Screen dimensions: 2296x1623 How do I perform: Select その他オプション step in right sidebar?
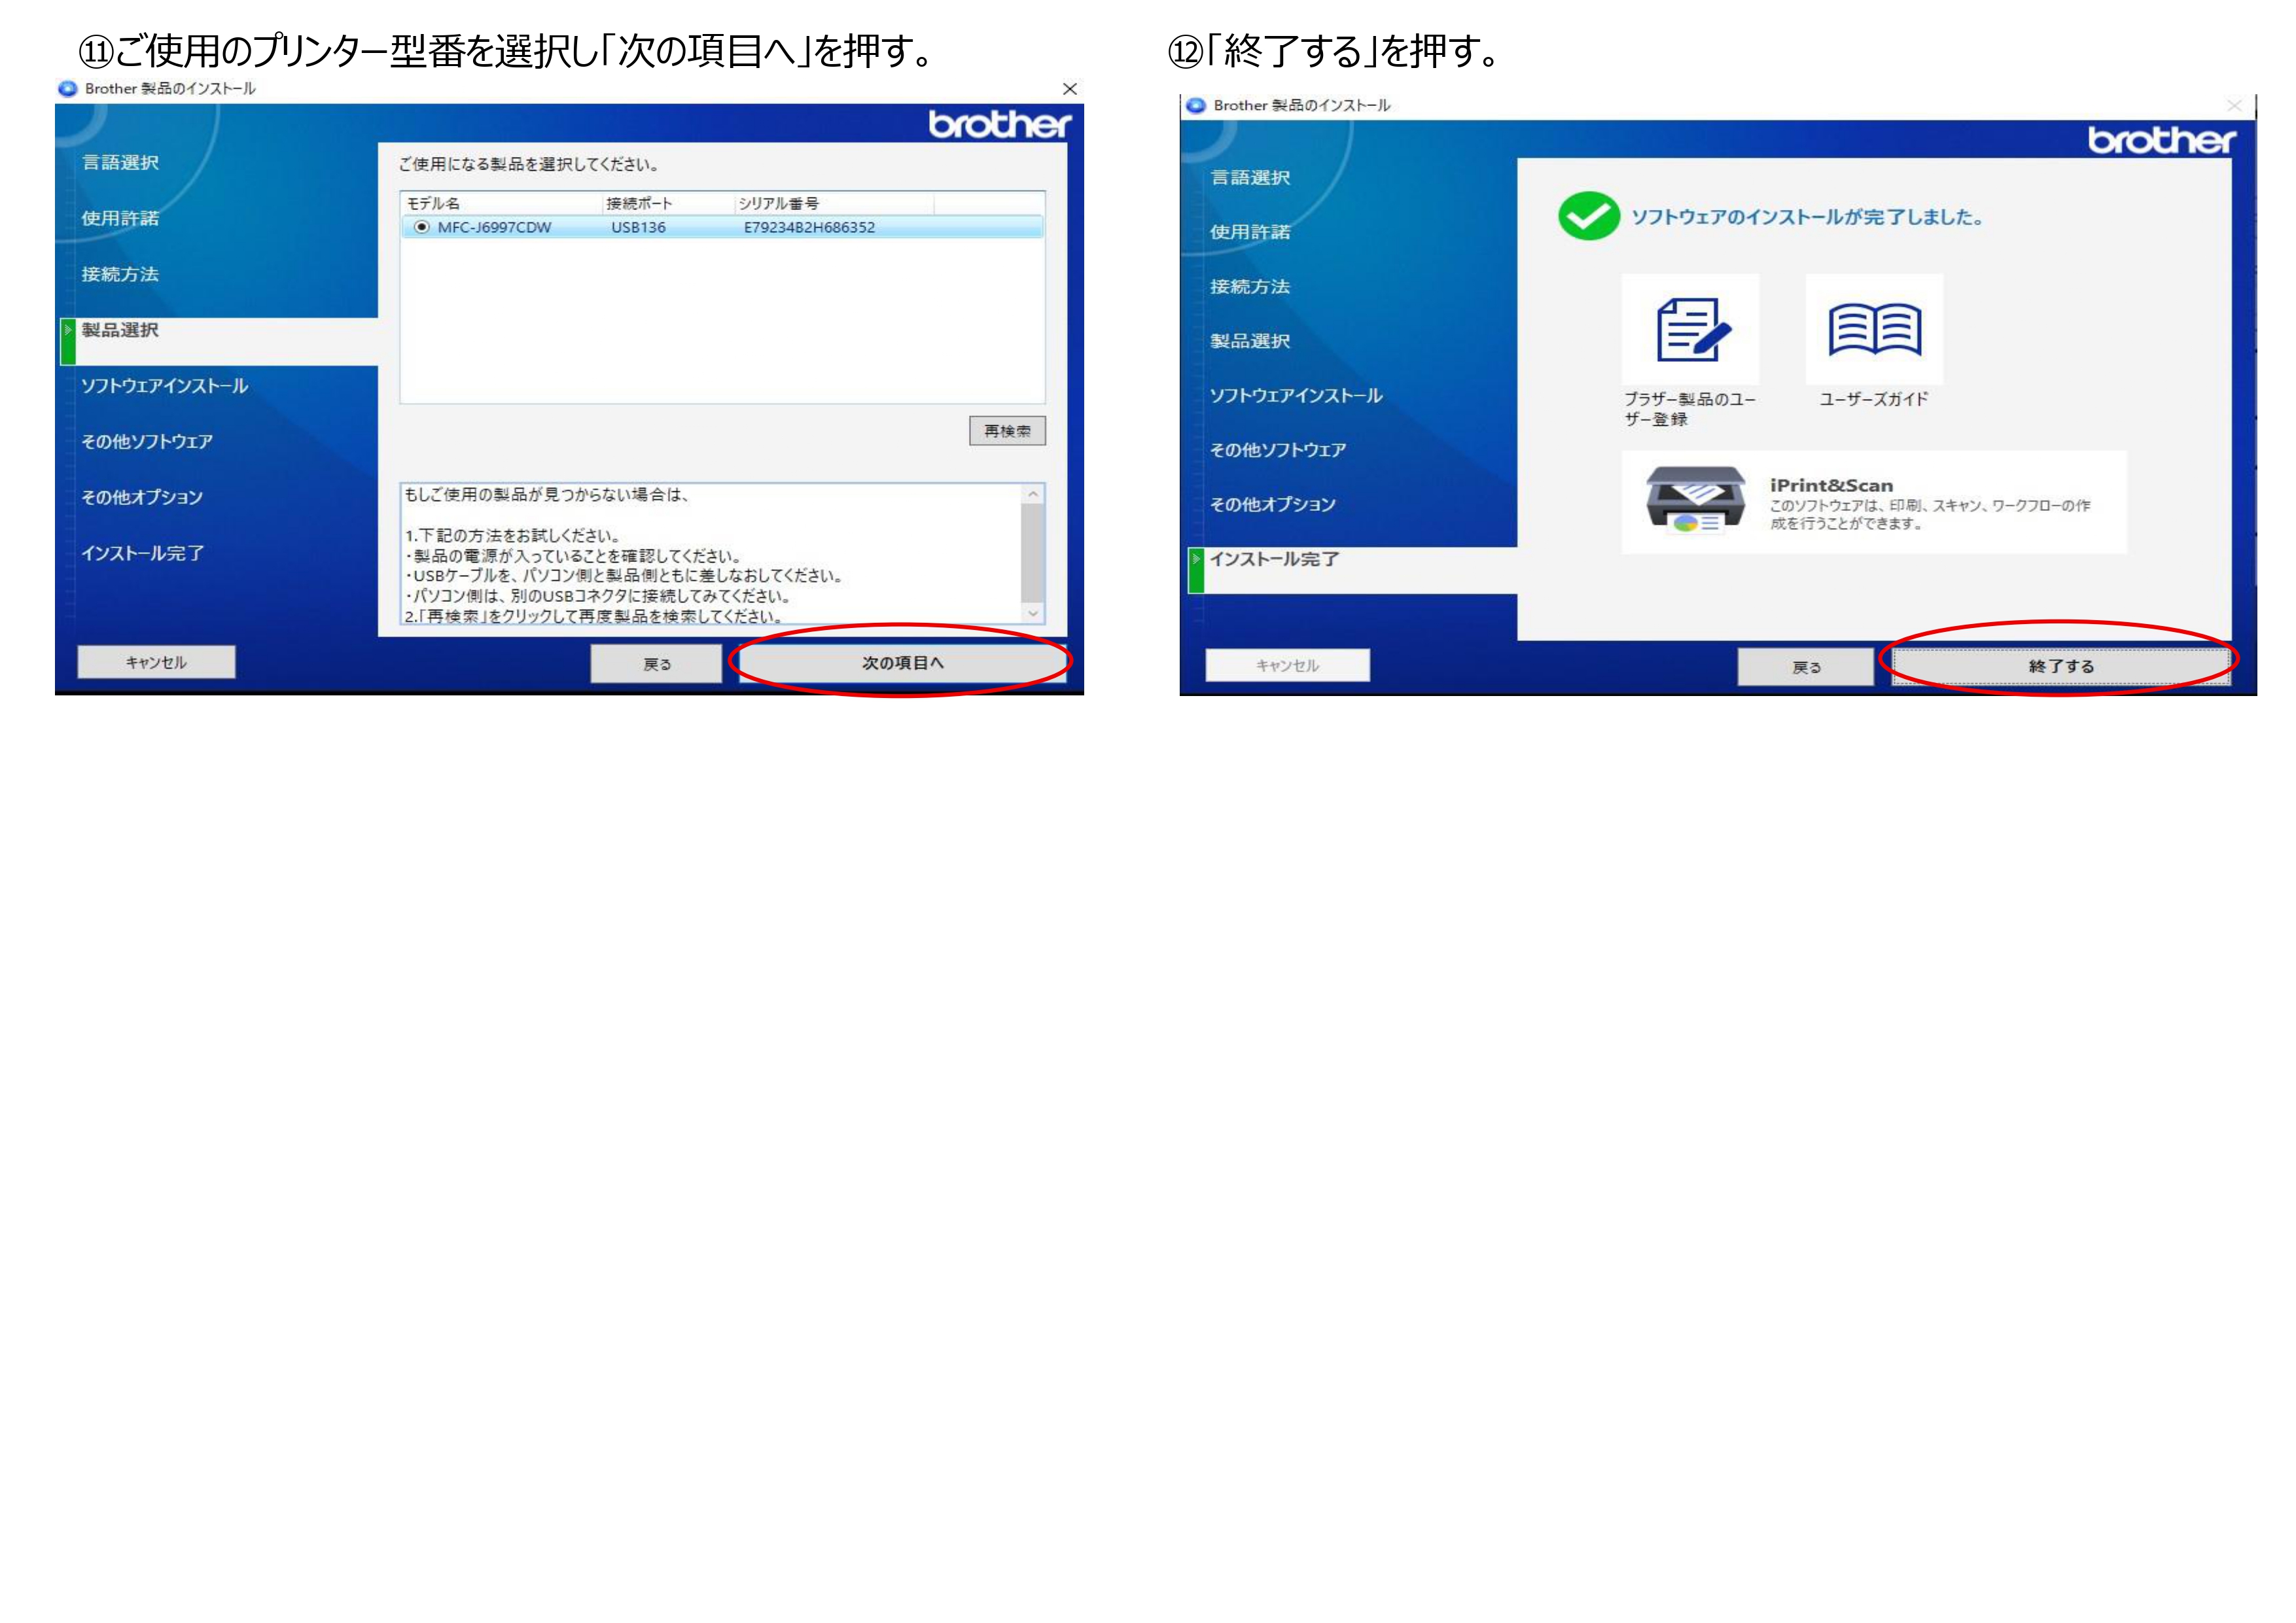click(x=1273, y=504)
